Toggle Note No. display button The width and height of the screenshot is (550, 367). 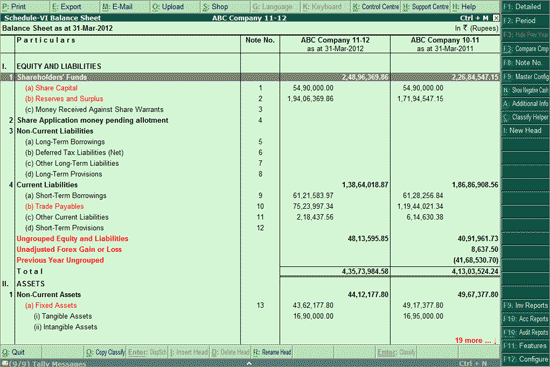coord(525,63)
